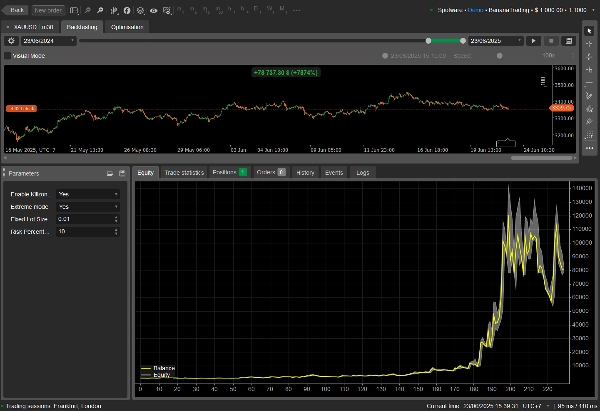Image resolution: width=600 pixels, height=411 pixels.
Task: Click the stop backtest button
Action: 550,41
